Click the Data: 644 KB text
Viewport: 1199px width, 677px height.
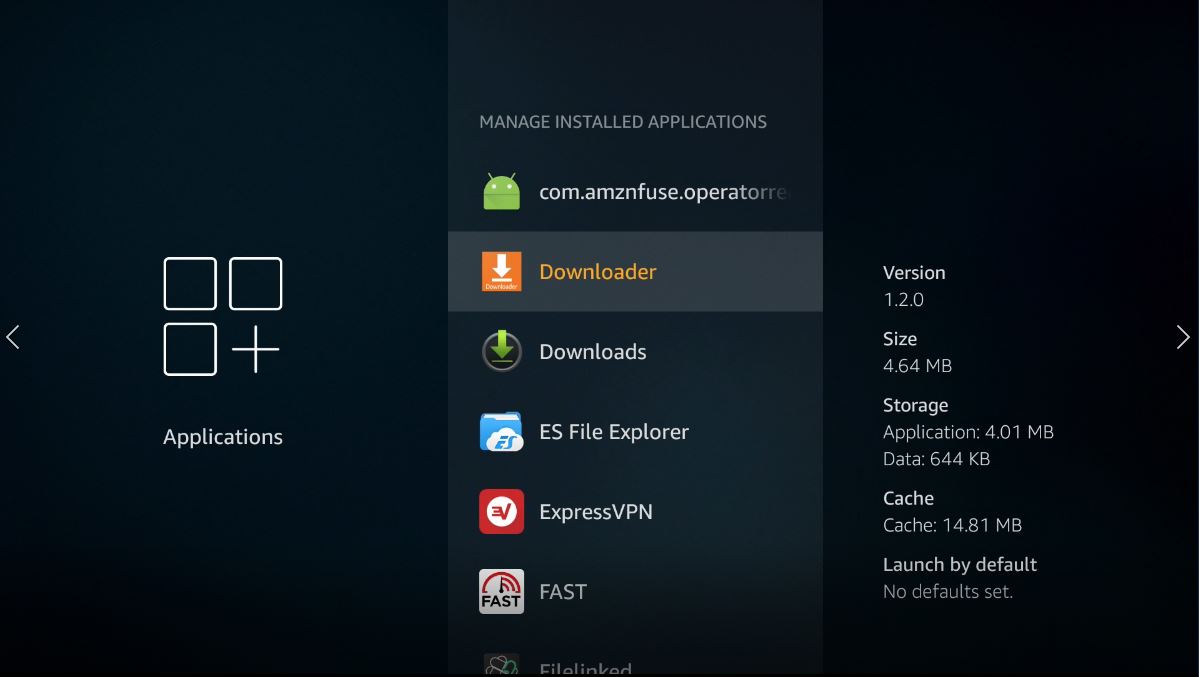937,459
